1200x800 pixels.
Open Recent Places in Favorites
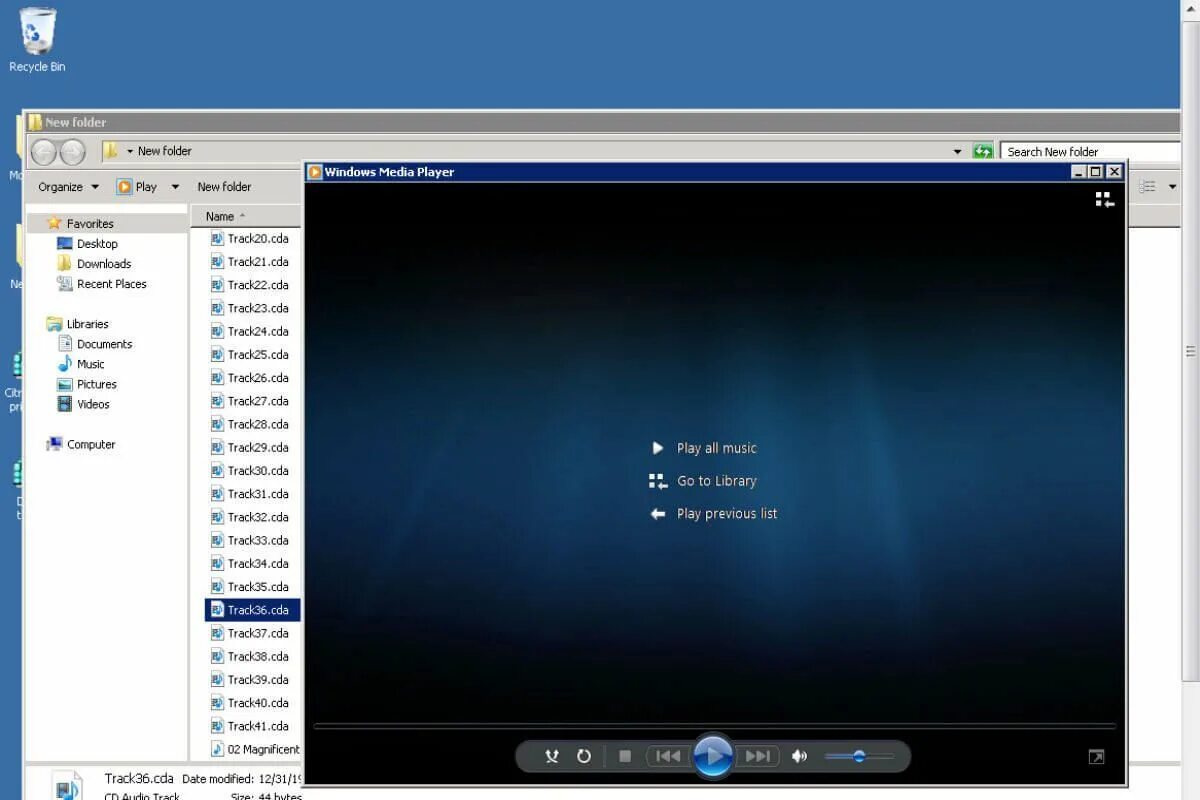[x=101, y=284]
